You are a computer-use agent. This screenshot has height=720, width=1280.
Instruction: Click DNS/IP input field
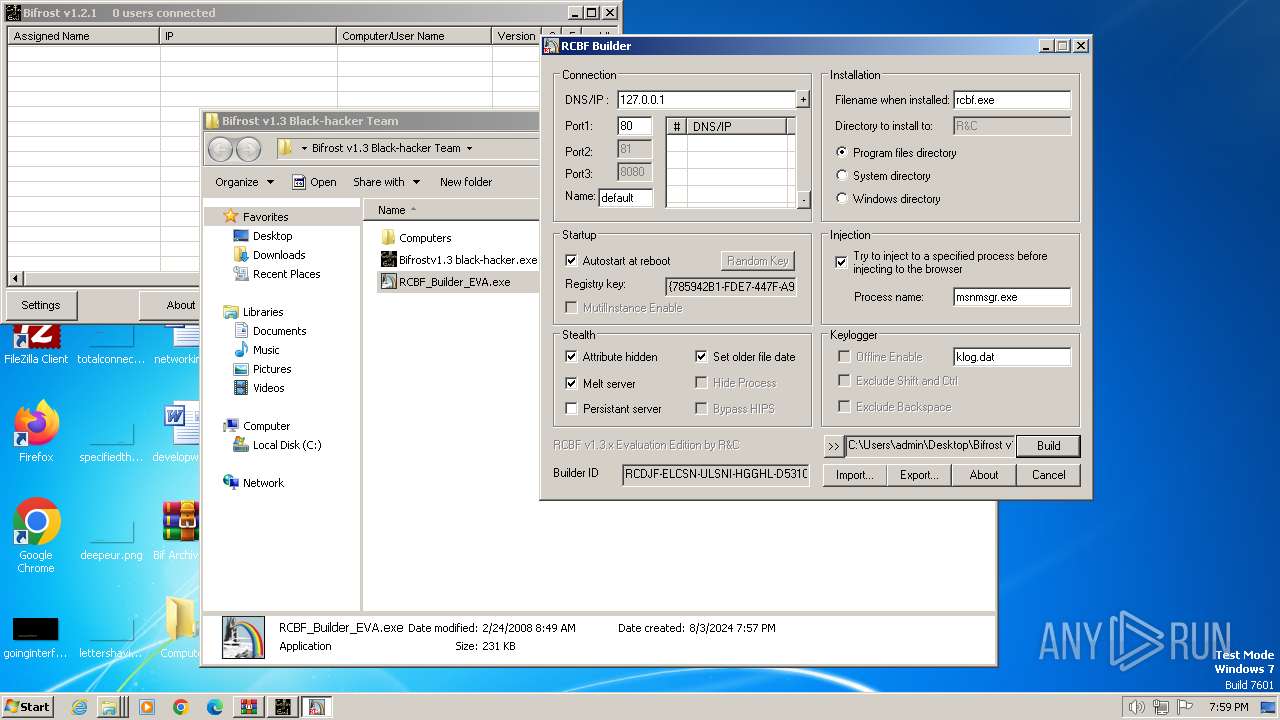coord(706,100)
